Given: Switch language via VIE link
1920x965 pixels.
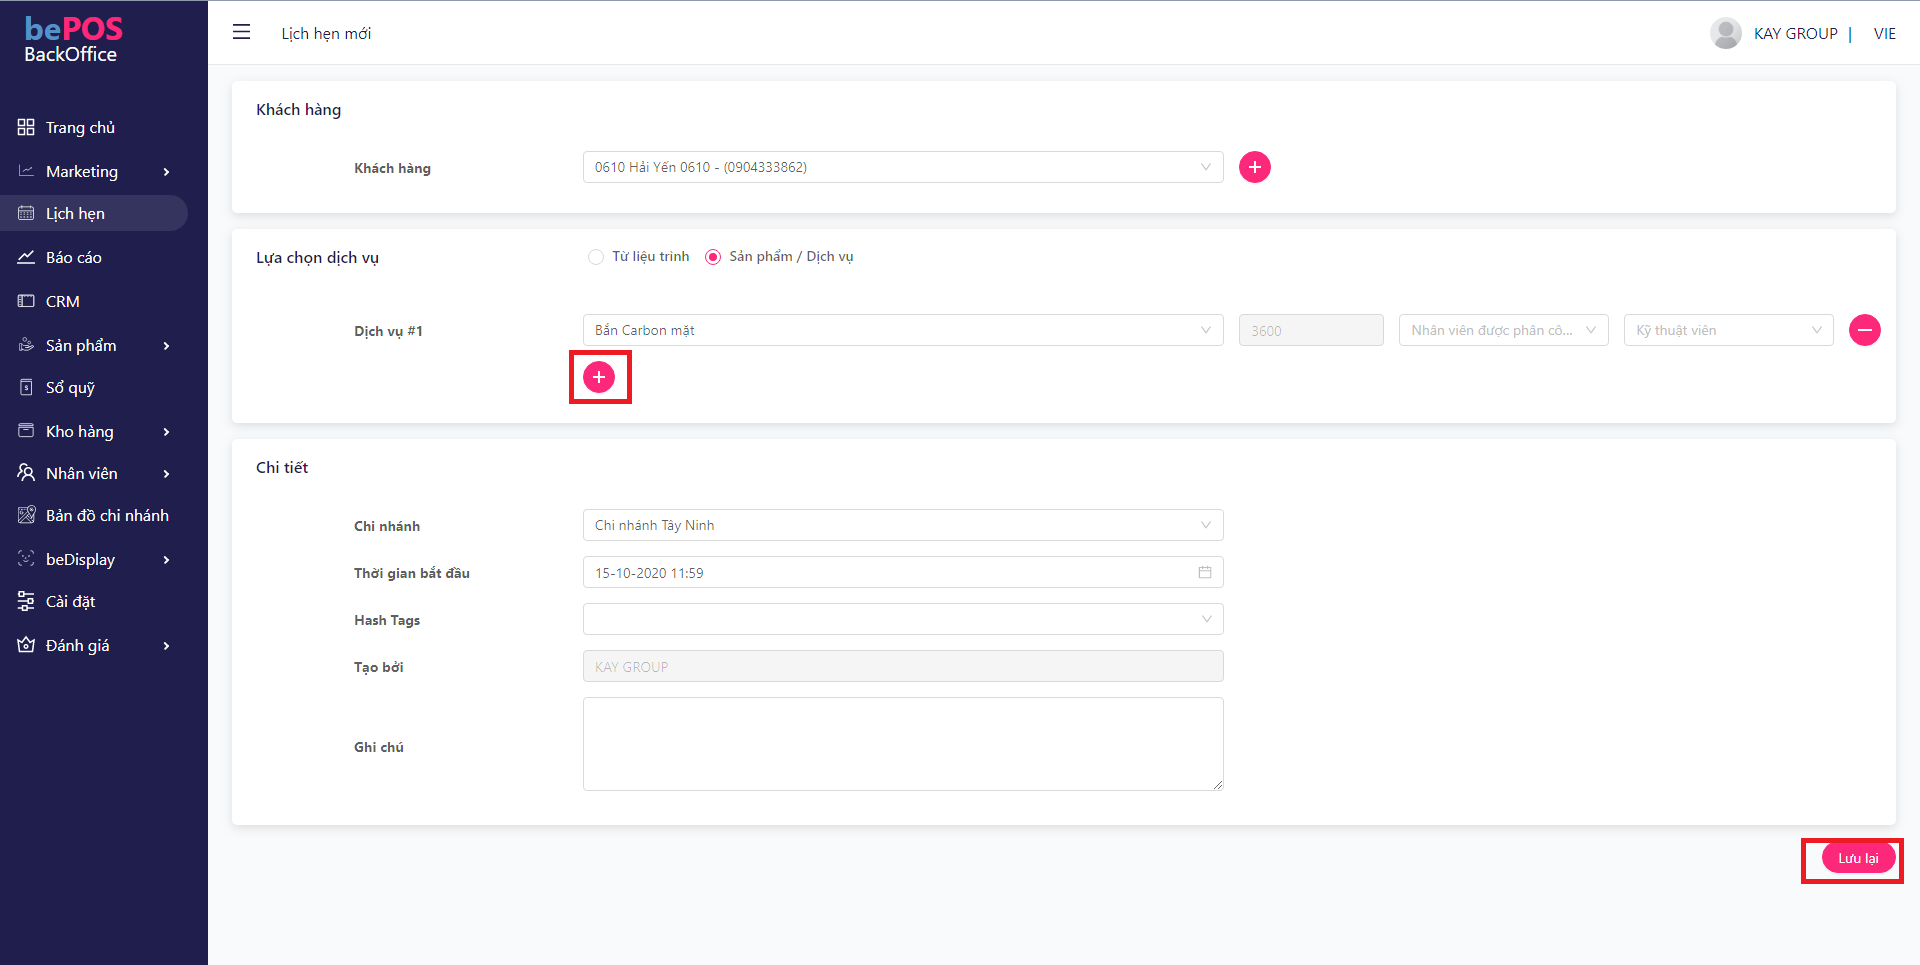Looking at the screenshot, I should [1884, 33].
